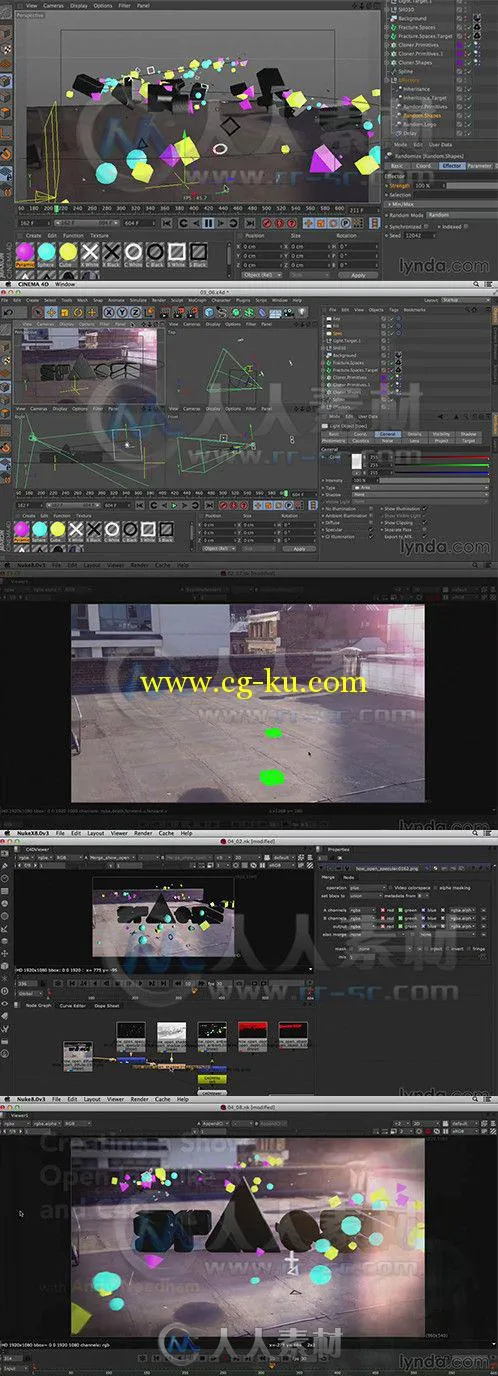Toggle Random.Shapes enable checkmark in top Cinema 4D panel
Image resolution: width=498 pixels, height=1376 pixels.
point(468,116)
